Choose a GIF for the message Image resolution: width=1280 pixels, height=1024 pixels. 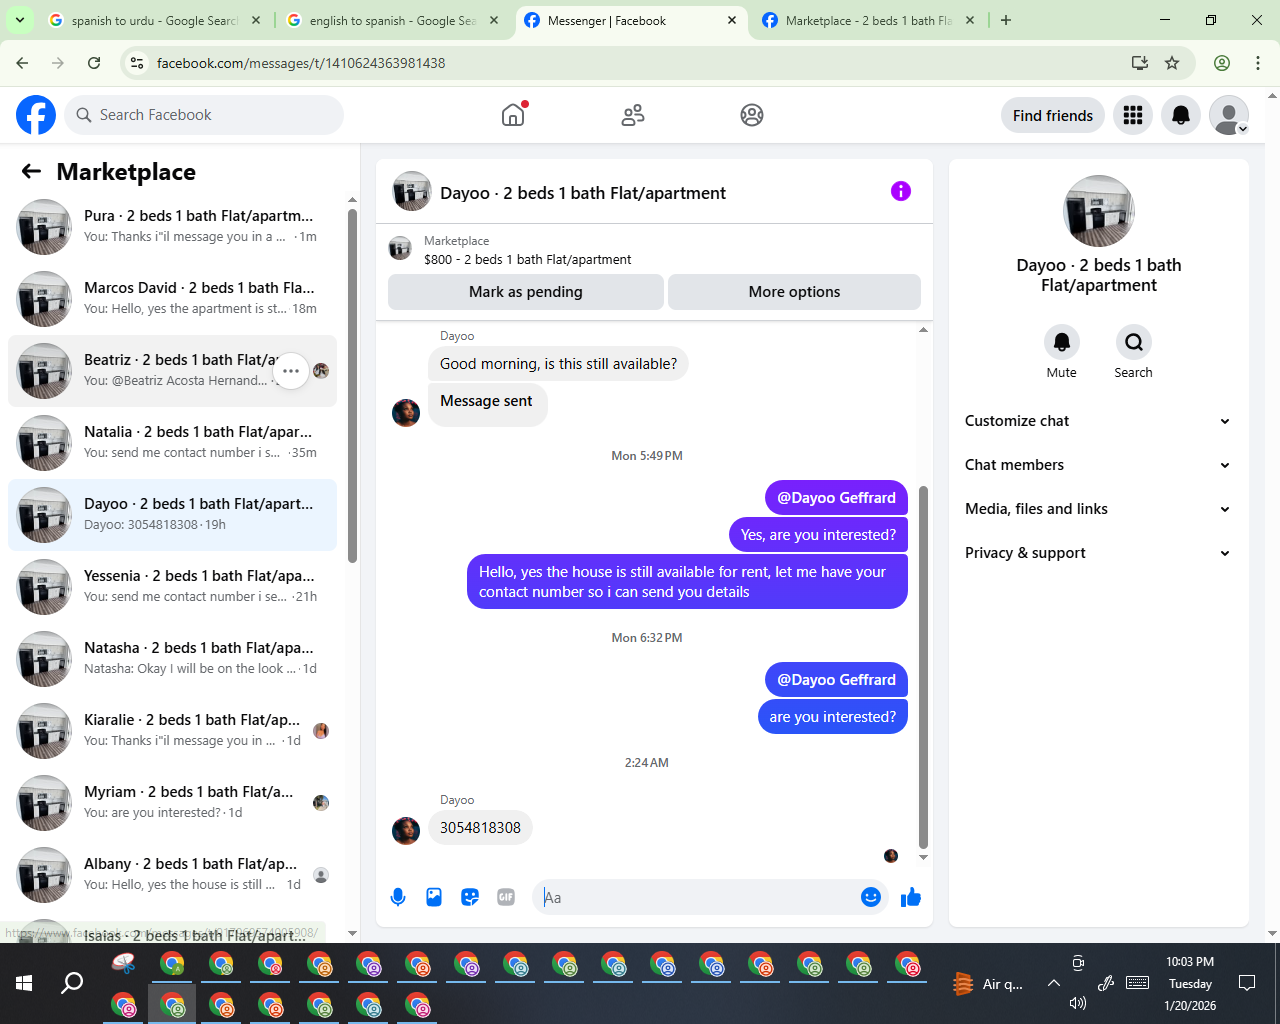pyautogui.click(x=506, y=897)
